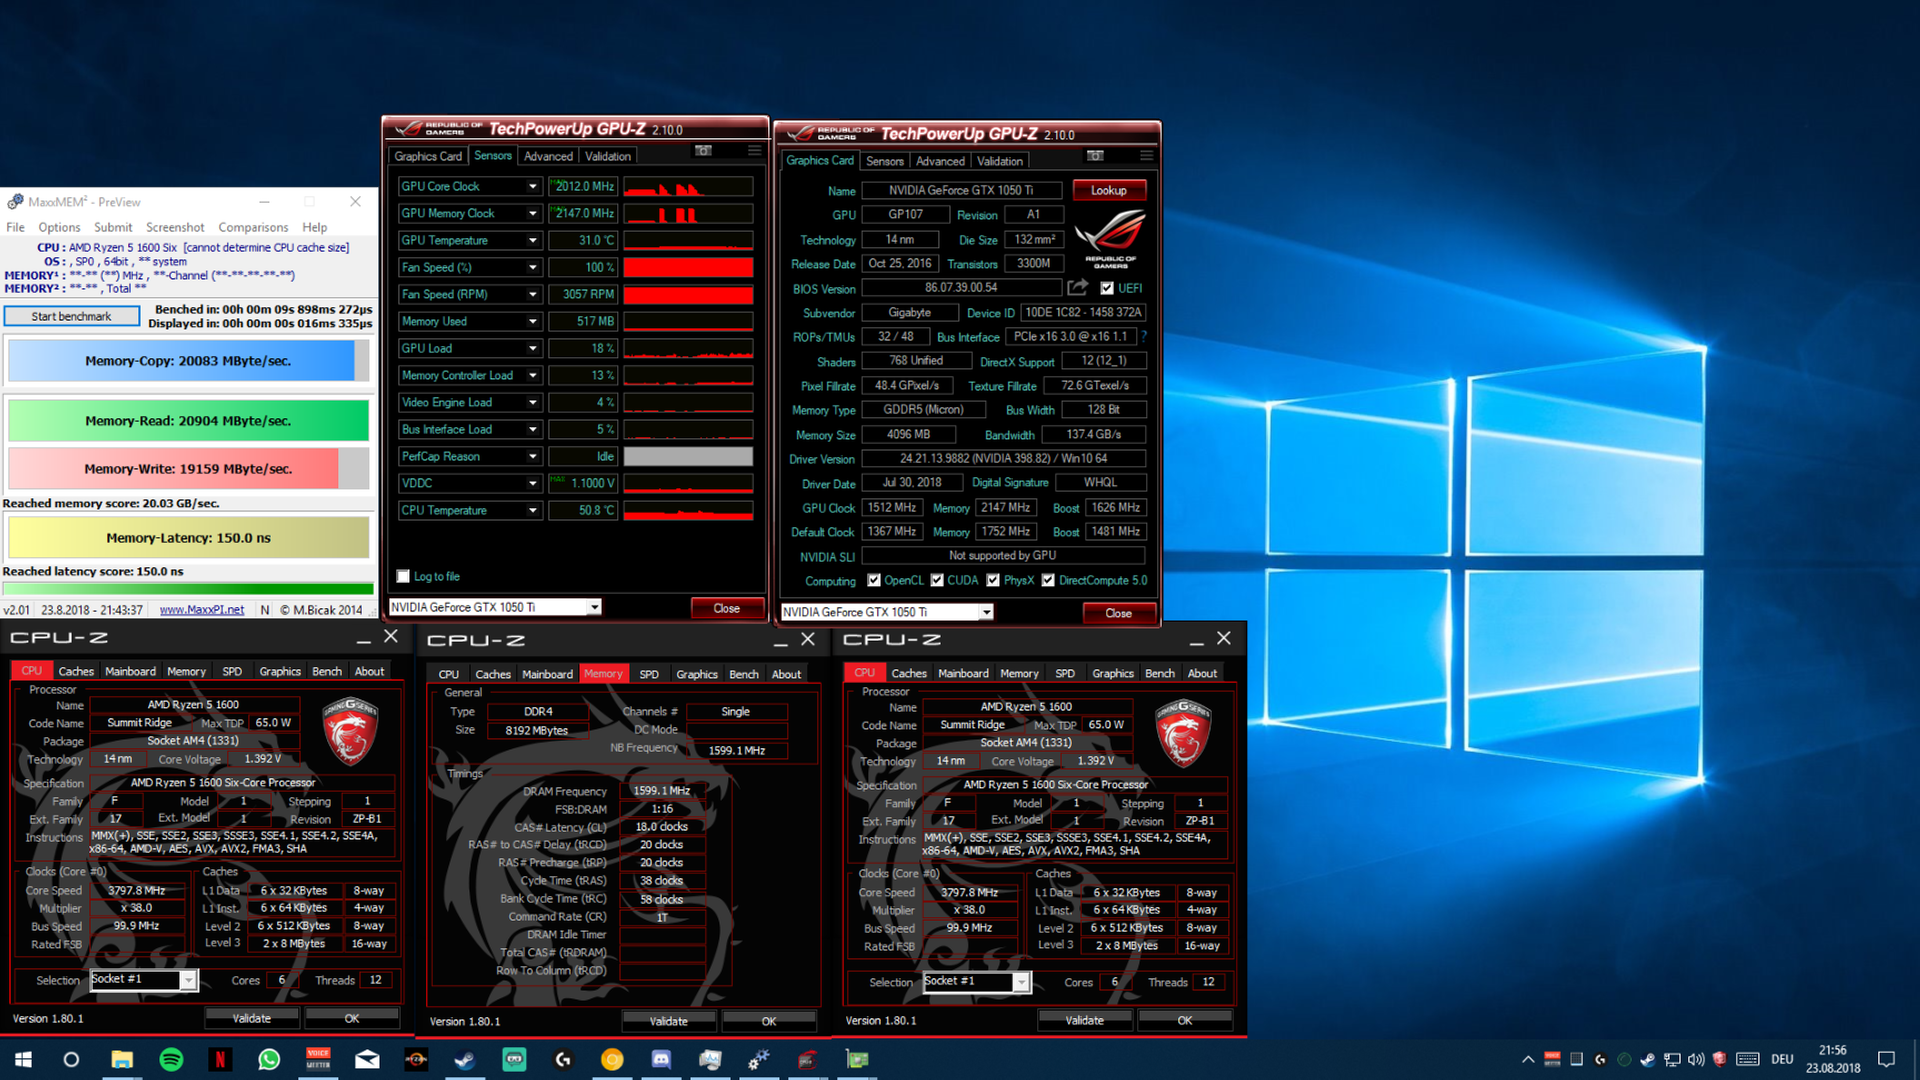Toggle the UEFI checkbox in GPU-Z

(1107, 288)
